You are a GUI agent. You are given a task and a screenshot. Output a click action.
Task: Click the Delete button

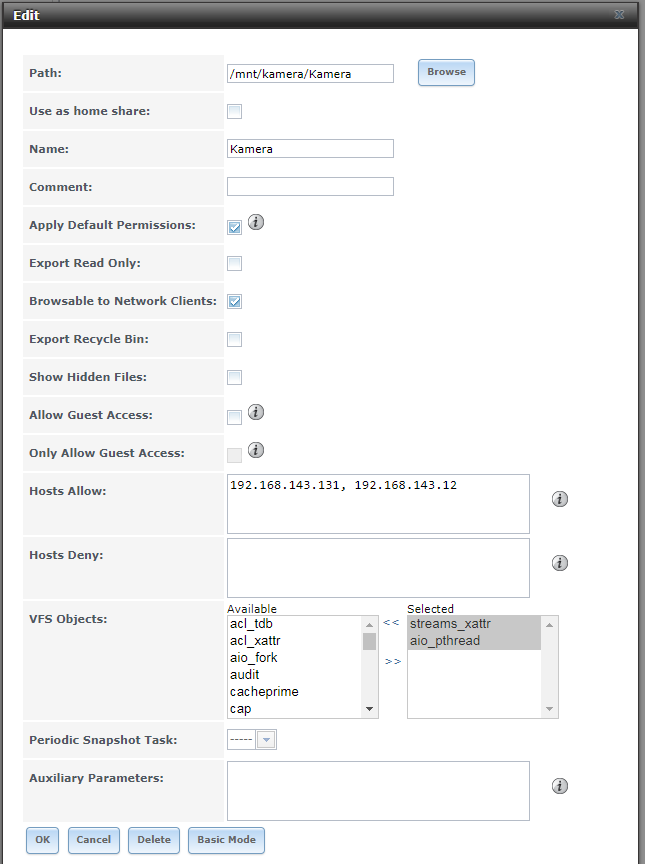[154, 840]
